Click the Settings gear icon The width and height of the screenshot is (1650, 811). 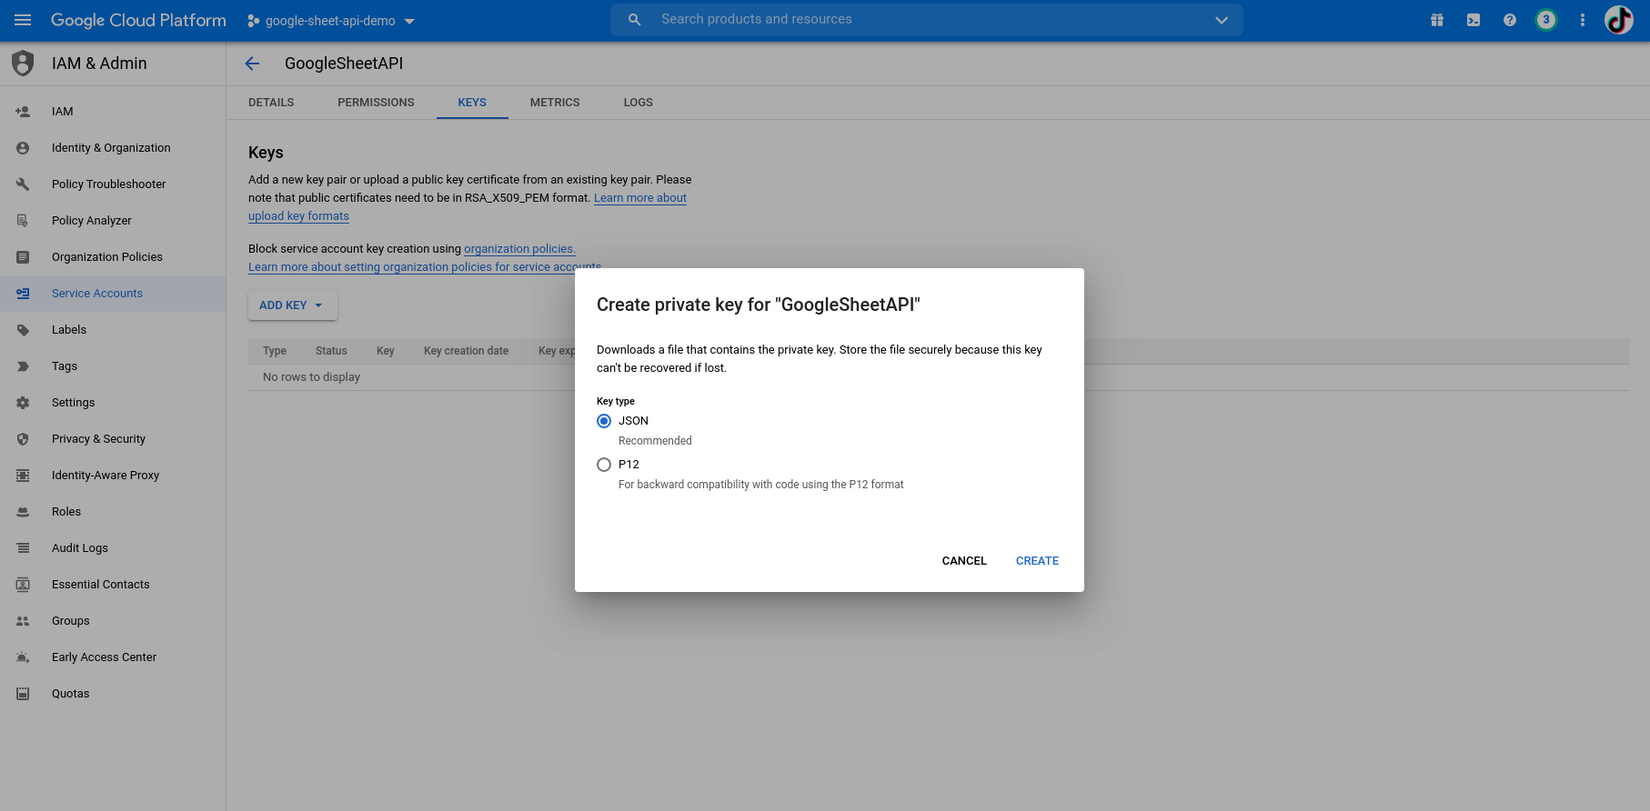23,403
